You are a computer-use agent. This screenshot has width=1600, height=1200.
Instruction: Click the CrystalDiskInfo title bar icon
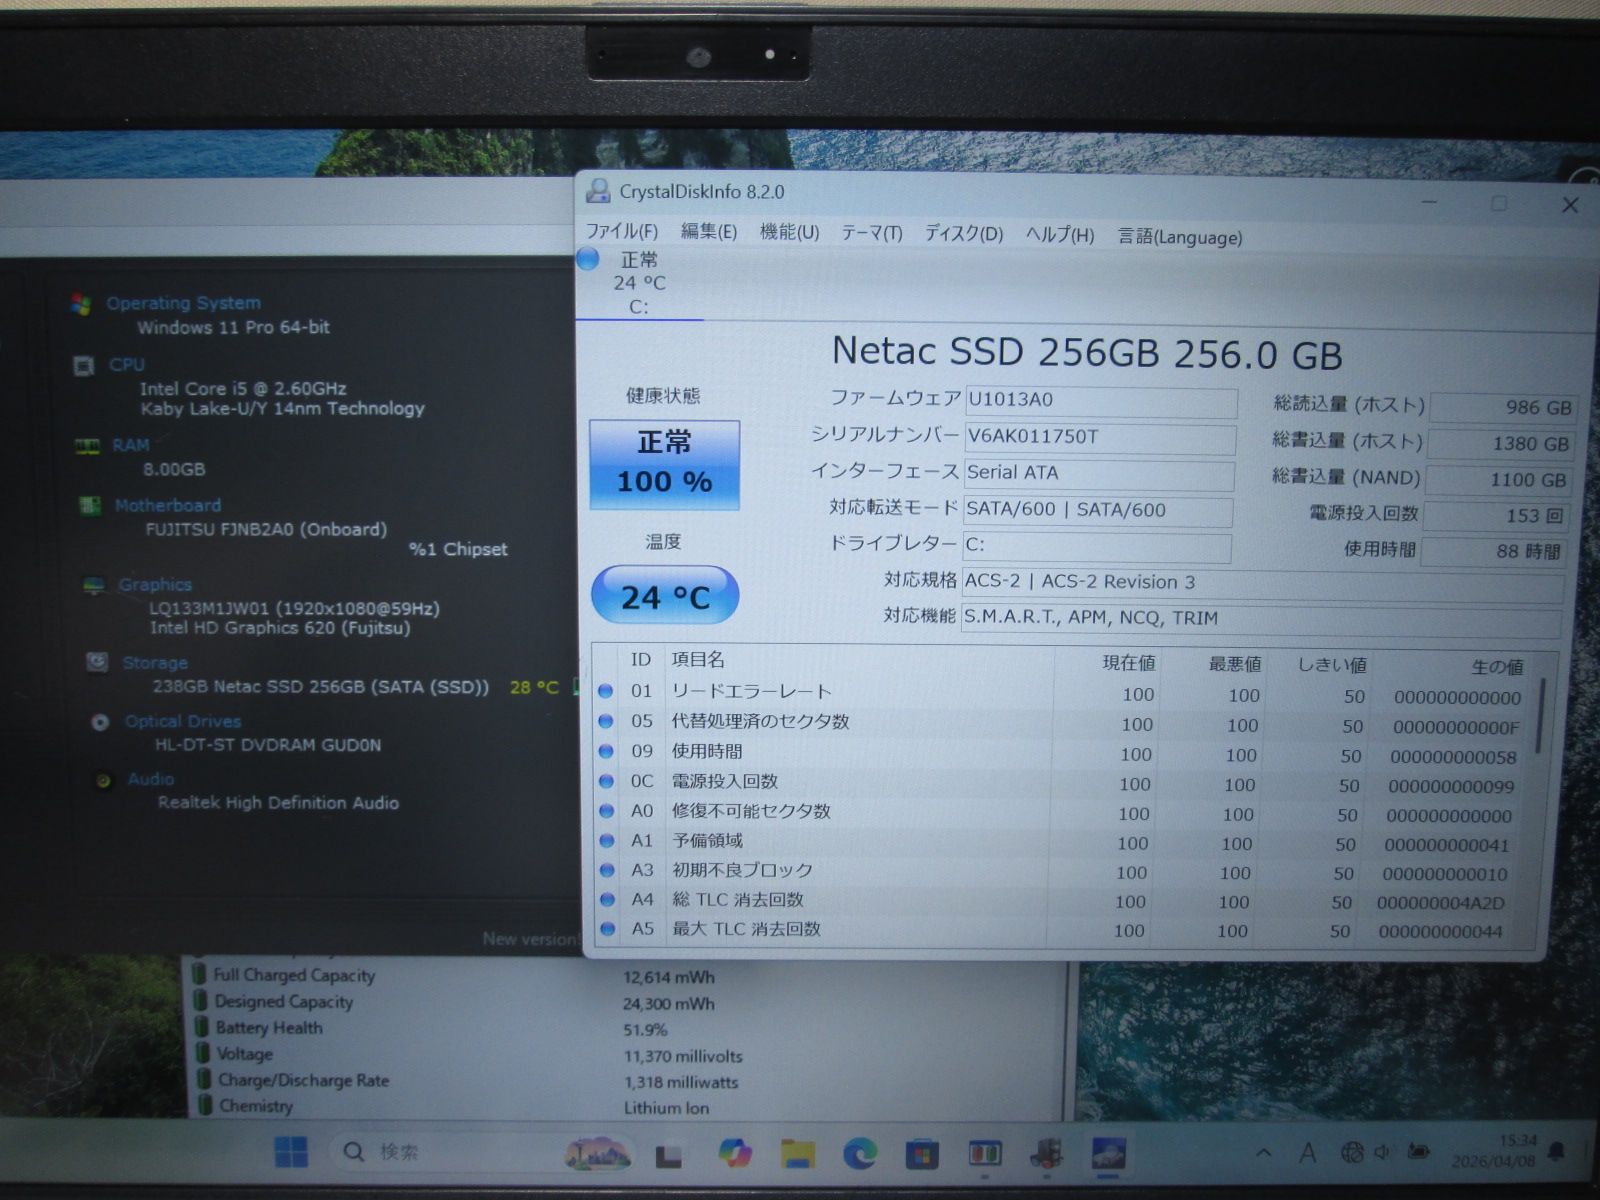598,191
